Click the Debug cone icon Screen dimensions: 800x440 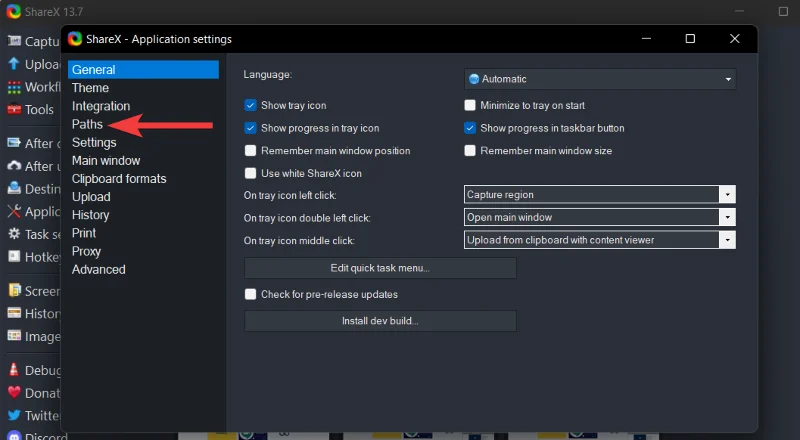(14, 370)
